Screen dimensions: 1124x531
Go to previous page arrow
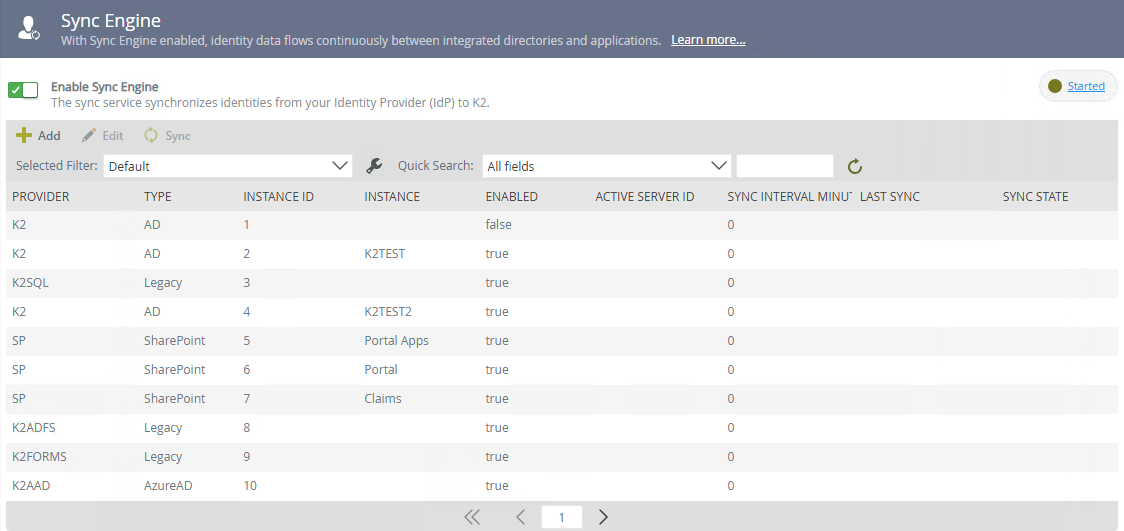[x=521, y=517]
